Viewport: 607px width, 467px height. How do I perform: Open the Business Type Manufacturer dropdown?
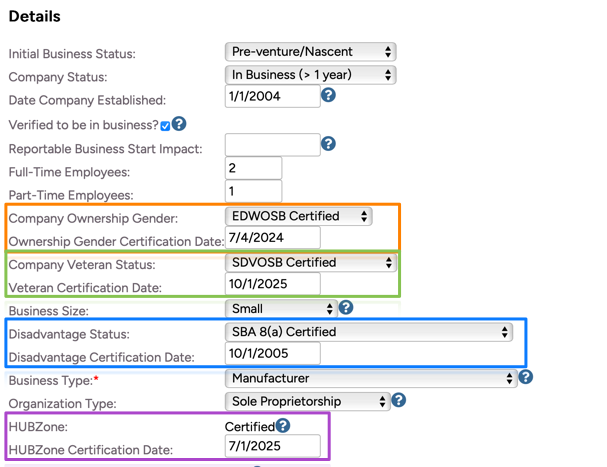[370, 378]
